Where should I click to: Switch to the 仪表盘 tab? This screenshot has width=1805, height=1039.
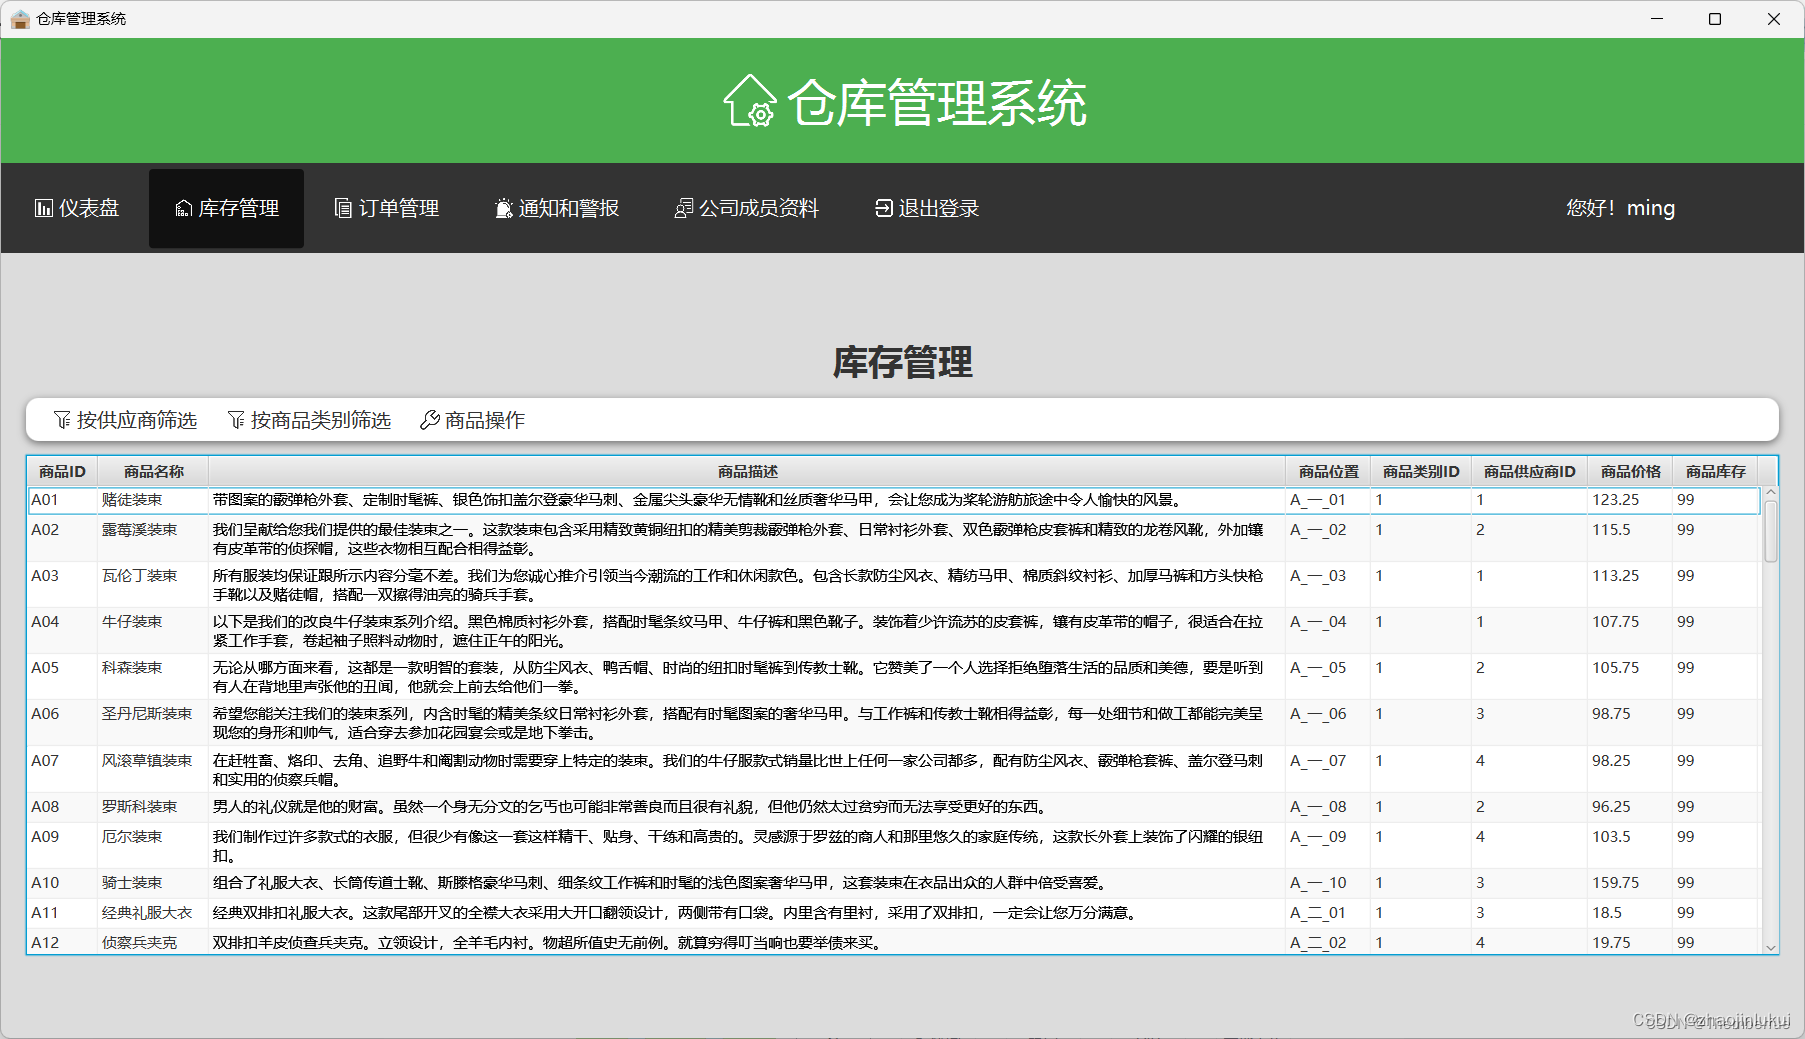point(77,208)
